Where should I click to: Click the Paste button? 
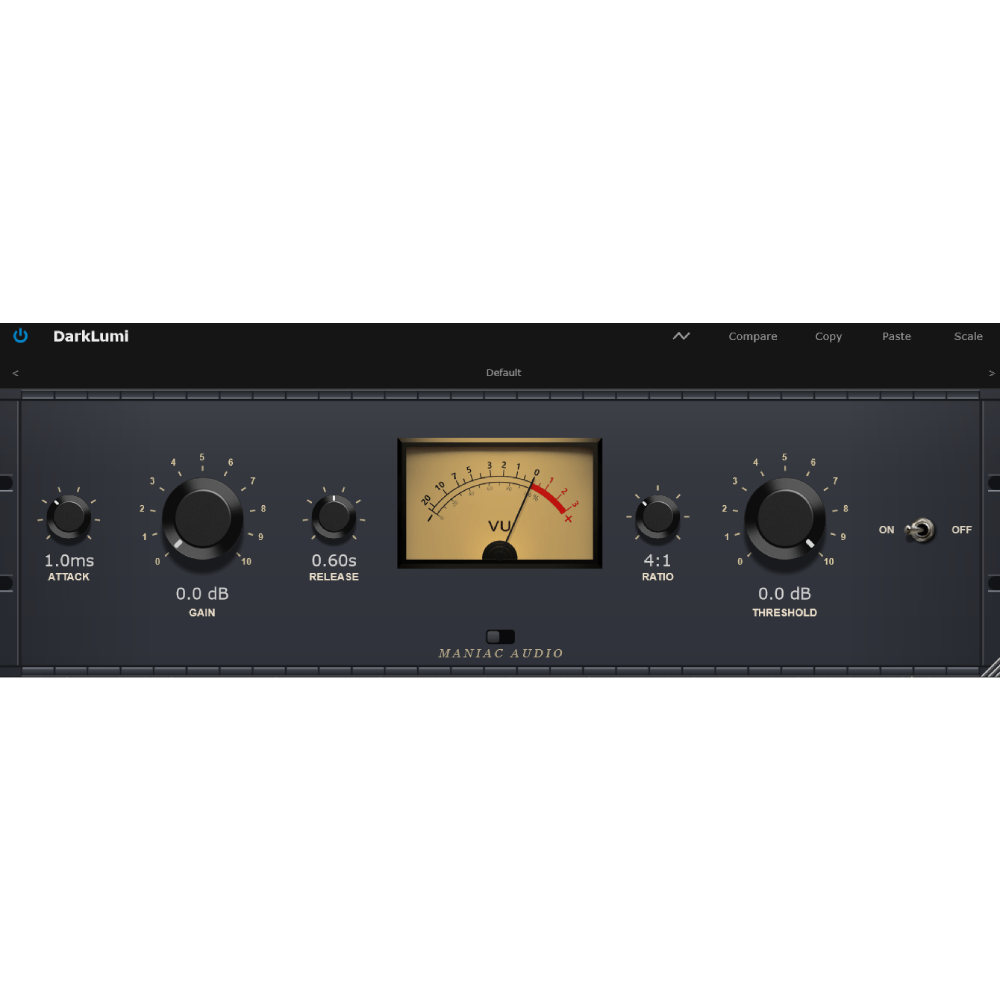tap(896, 336)
